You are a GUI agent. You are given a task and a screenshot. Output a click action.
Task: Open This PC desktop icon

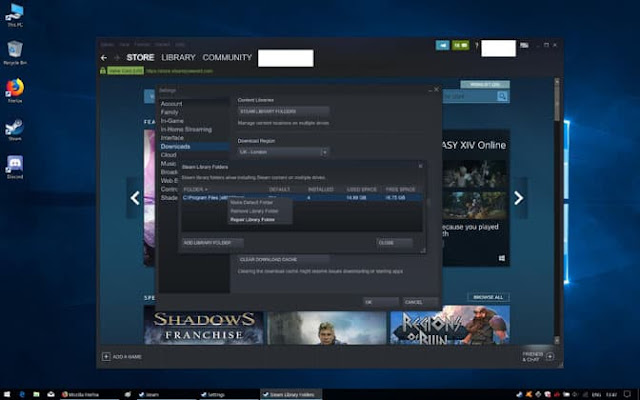click(x=15, y=16)
